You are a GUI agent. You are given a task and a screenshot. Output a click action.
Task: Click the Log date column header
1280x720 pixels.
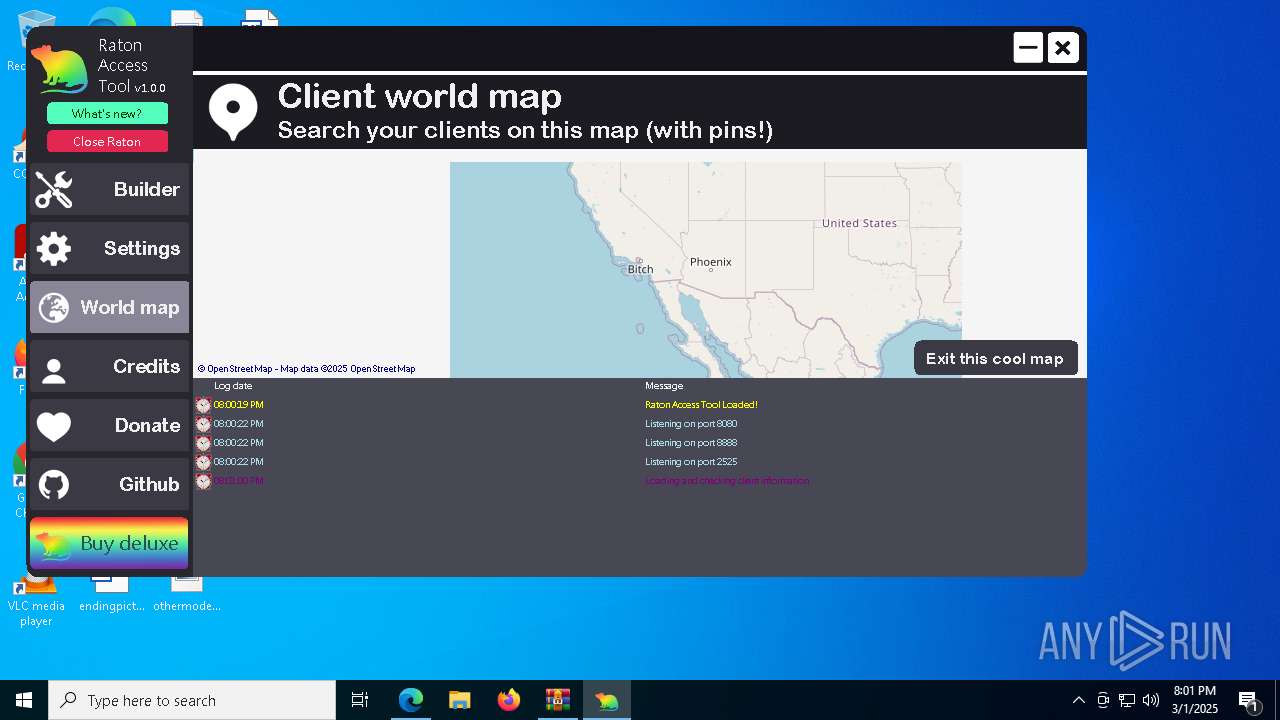(x=233, y=386)
